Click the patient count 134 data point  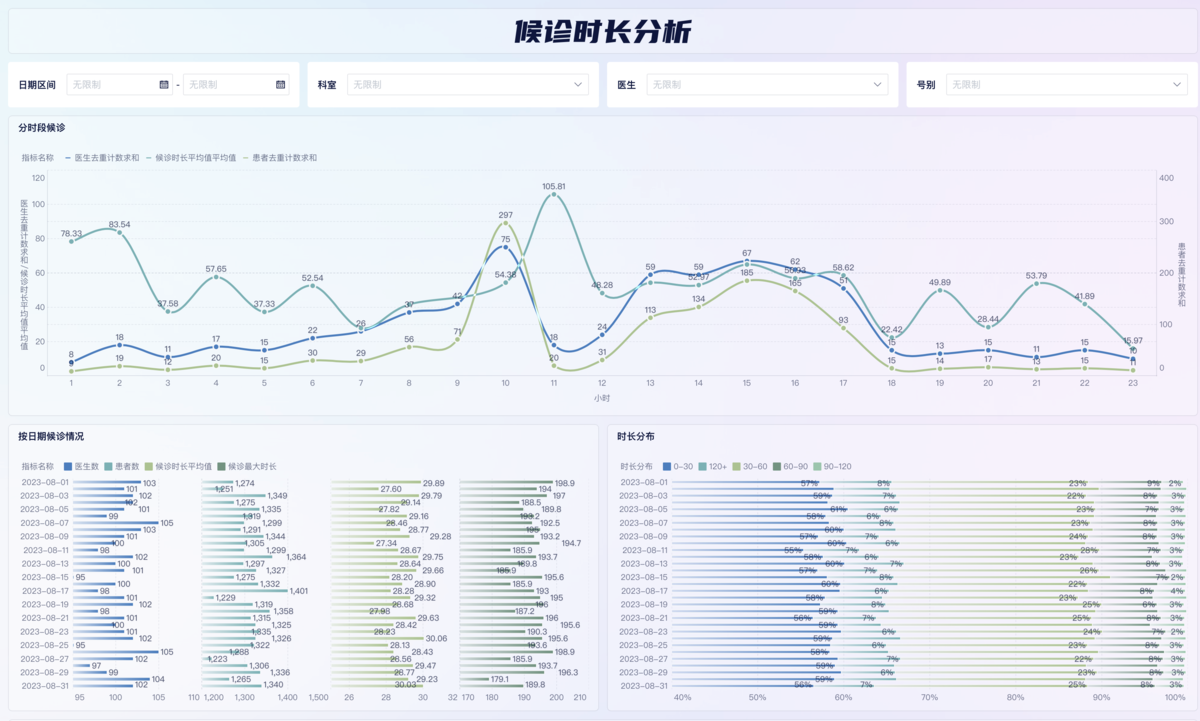[698, 307]
